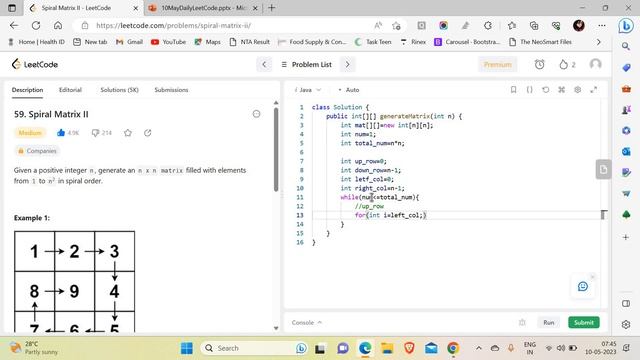Screen dimensions: 640x360
Task: Open the Problem List
Action: coord(307,64)
